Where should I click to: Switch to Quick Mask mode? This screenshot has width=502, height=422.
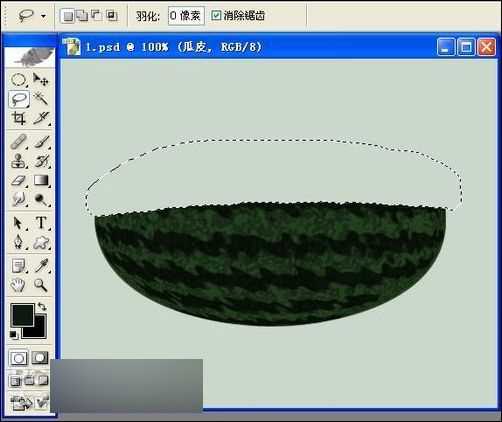click(40, 358)
